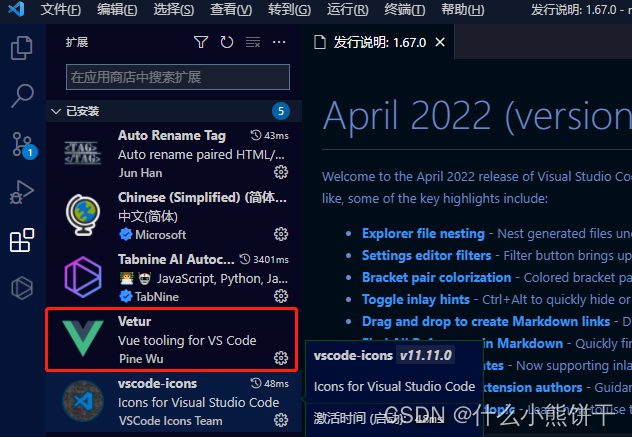The height and width of the screenshot is (437, 632).
Task: Open the Explorer file nesting link
Action: click(x=423, y=233)
